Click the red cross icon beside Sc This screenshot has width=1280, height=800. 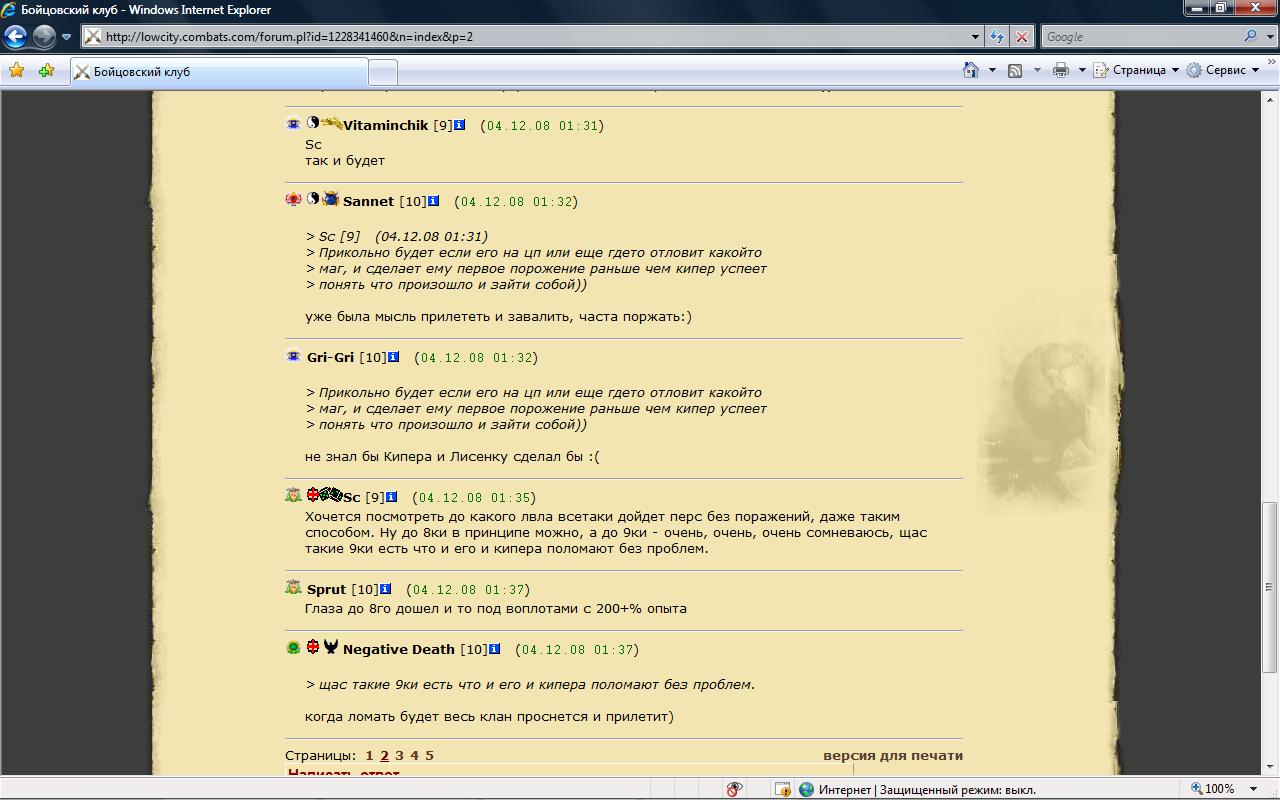[313, 494]
